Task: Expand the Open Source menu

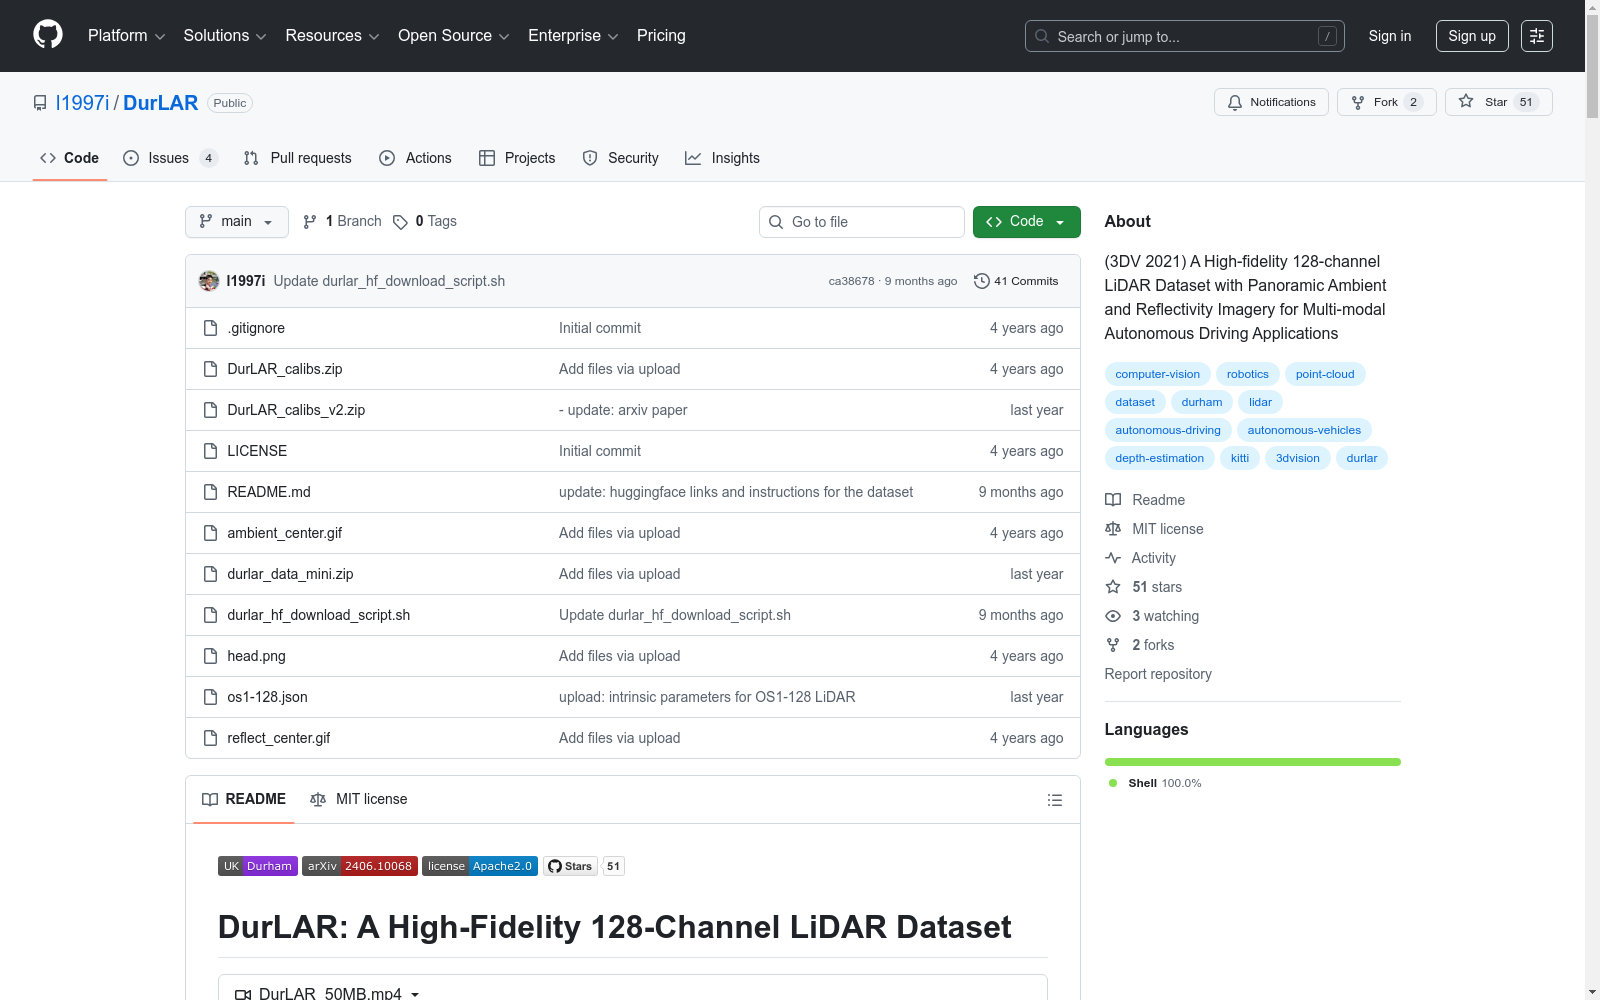Action: pos(454,36)
